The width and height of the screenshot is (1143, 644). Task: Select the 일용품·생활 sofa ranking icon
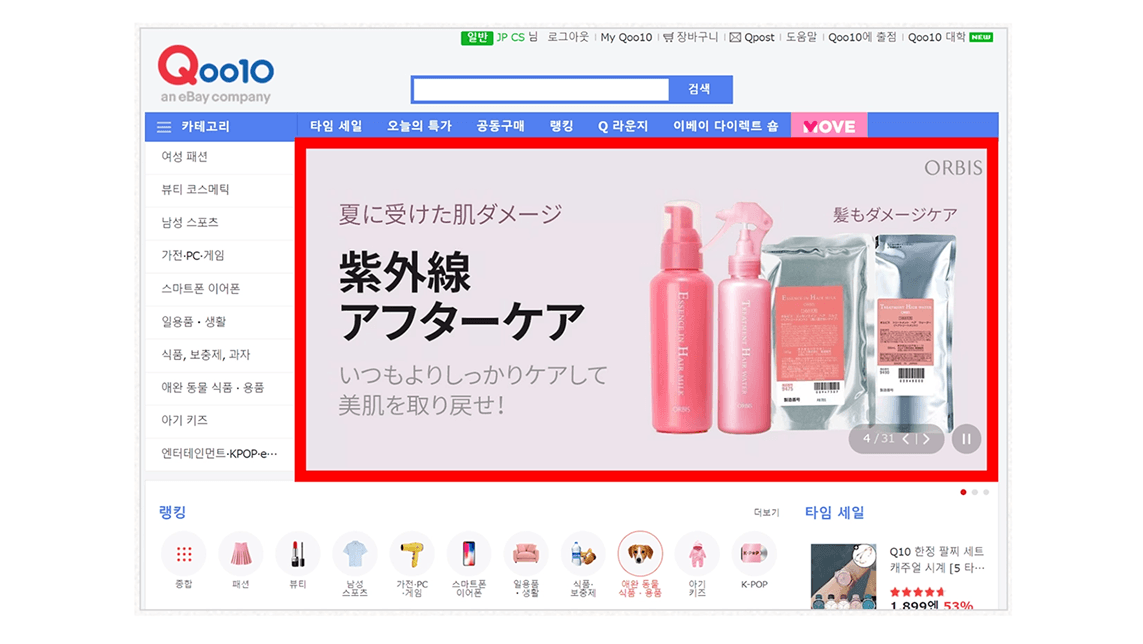coord(526,554)
